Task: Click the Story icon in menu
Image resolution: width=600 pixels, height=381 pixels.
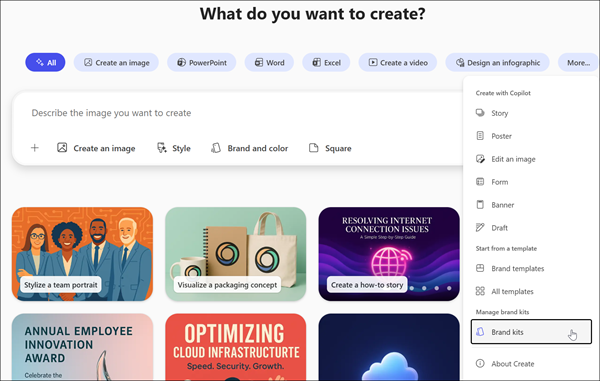Action: click(x=480, y=112)
